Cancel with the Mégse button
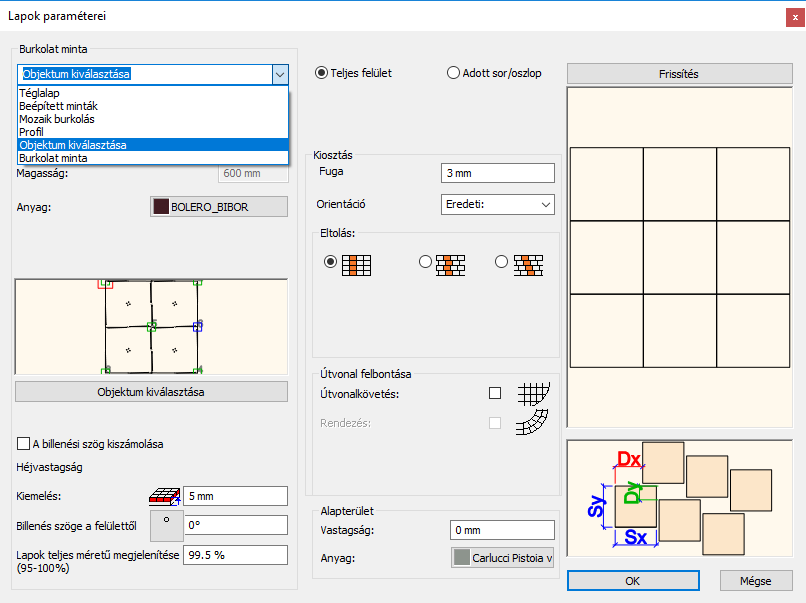This screenshot has height=603, width=806. pos(756,581)
